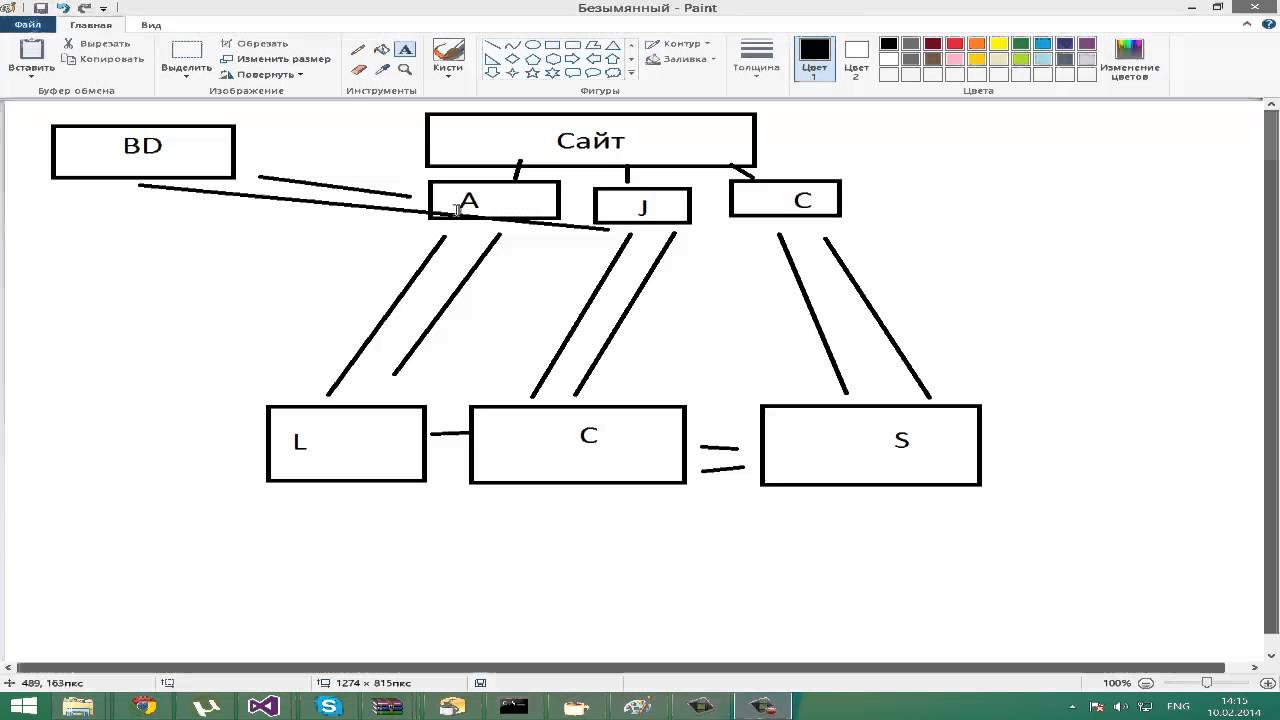Pick the orange color swatch
The width and height of the screenshot is (1280, 720).
point(976,44)
